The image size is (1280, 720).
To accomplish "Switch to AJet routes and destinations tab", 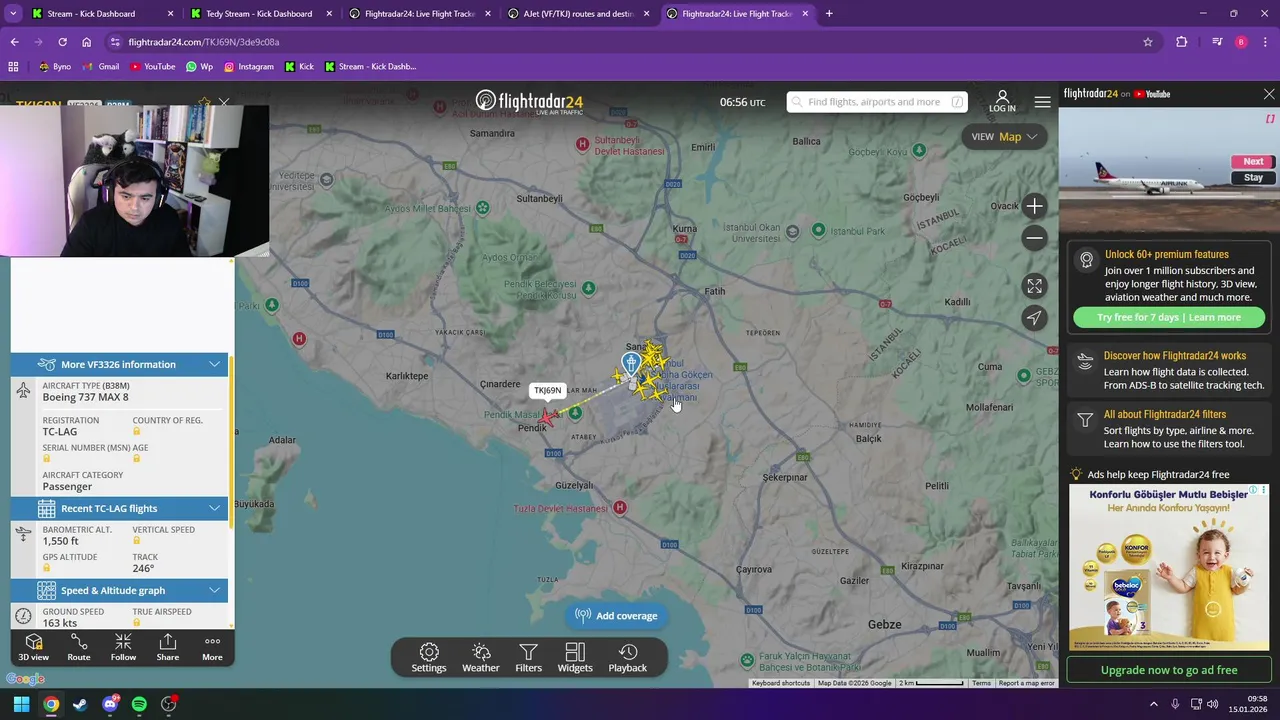I will (x=579, y=14).
